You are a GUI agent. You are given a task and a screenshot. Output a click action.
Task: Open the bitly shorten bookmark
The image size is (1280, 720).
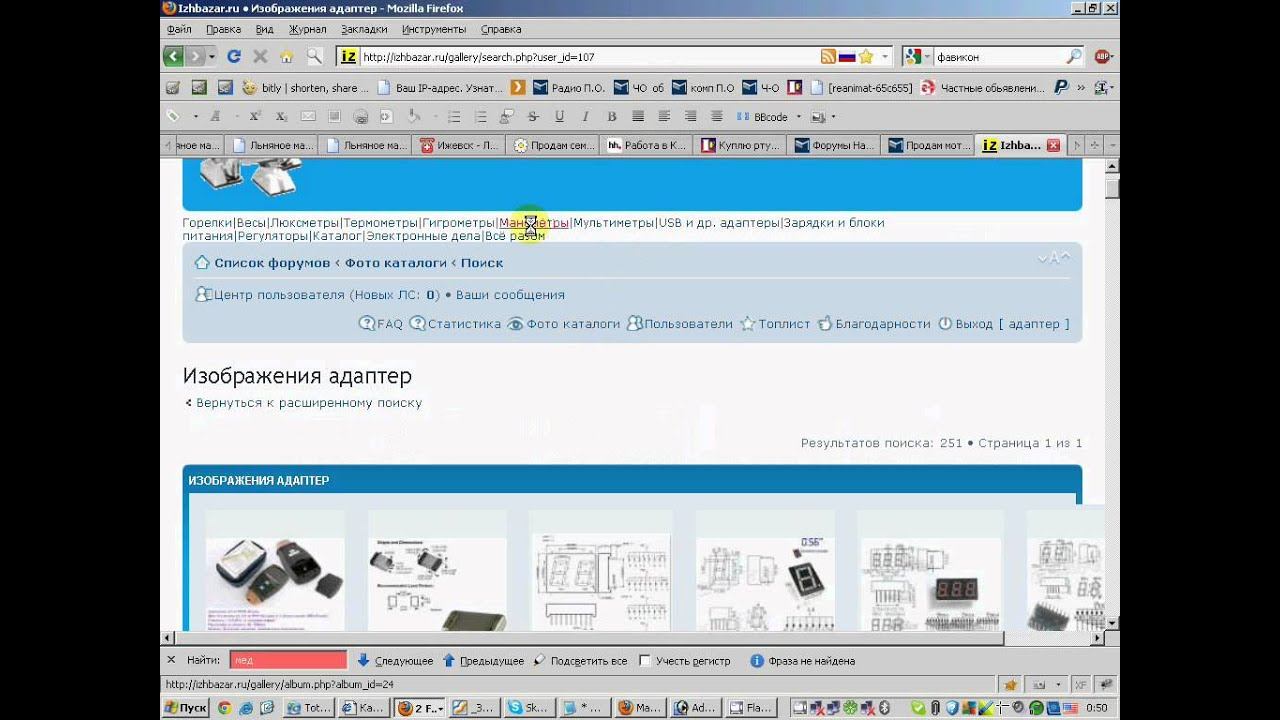[305, 88]
